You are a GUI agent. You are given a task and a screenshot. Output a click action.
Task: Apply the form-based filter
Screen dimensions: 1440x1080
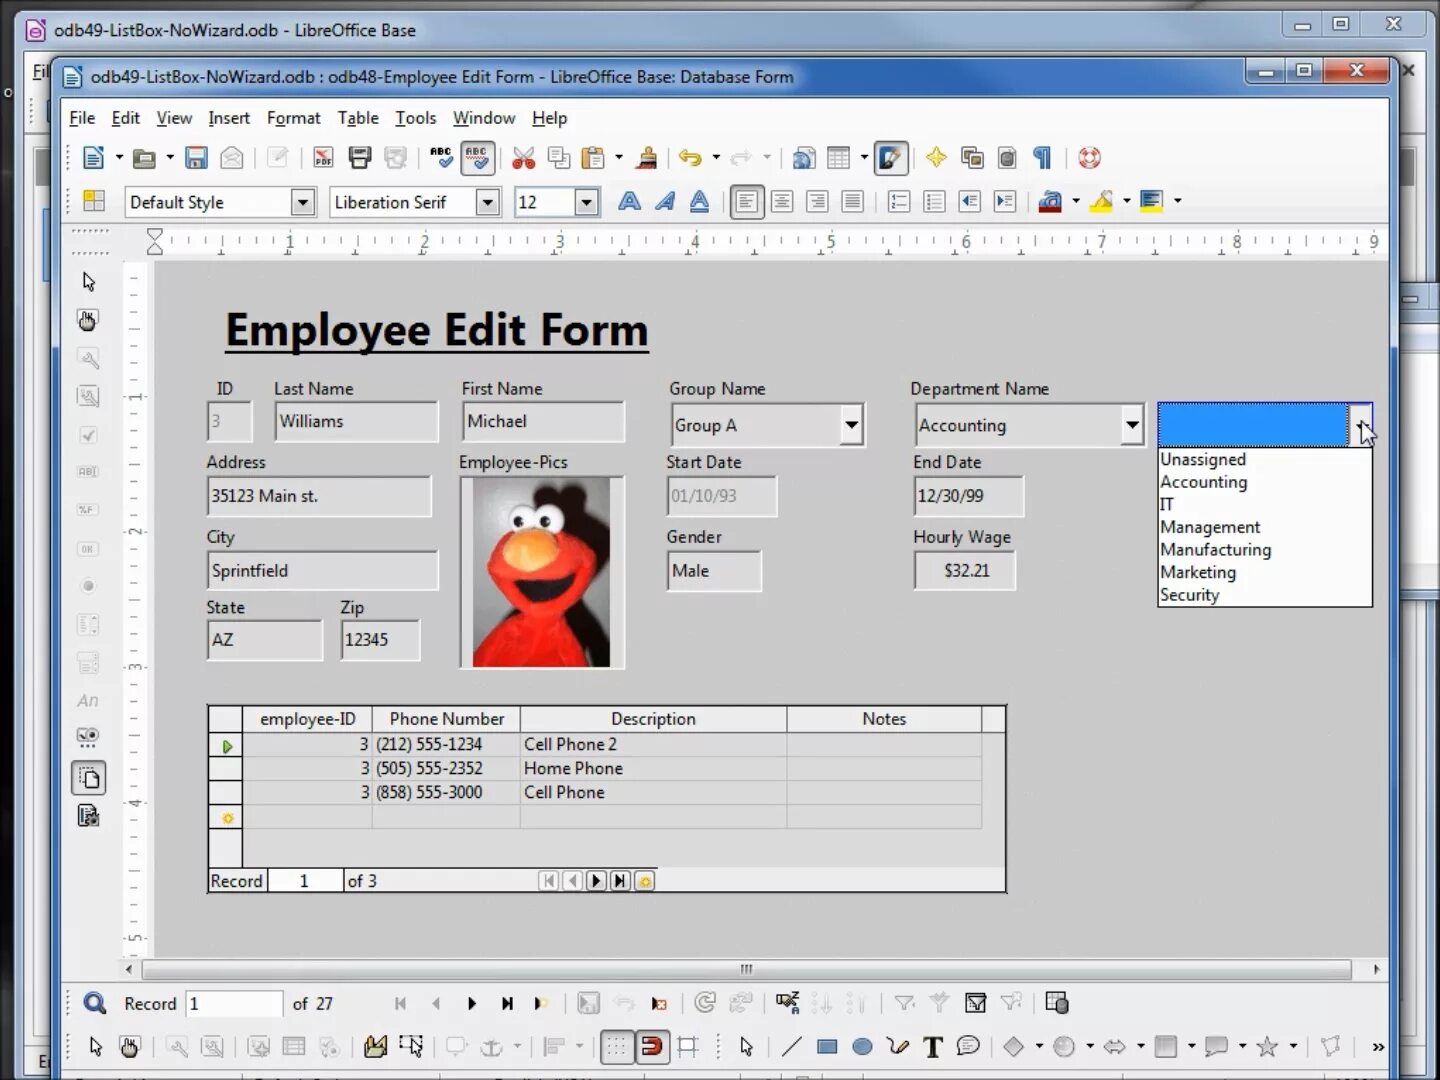click(977, 1003)
